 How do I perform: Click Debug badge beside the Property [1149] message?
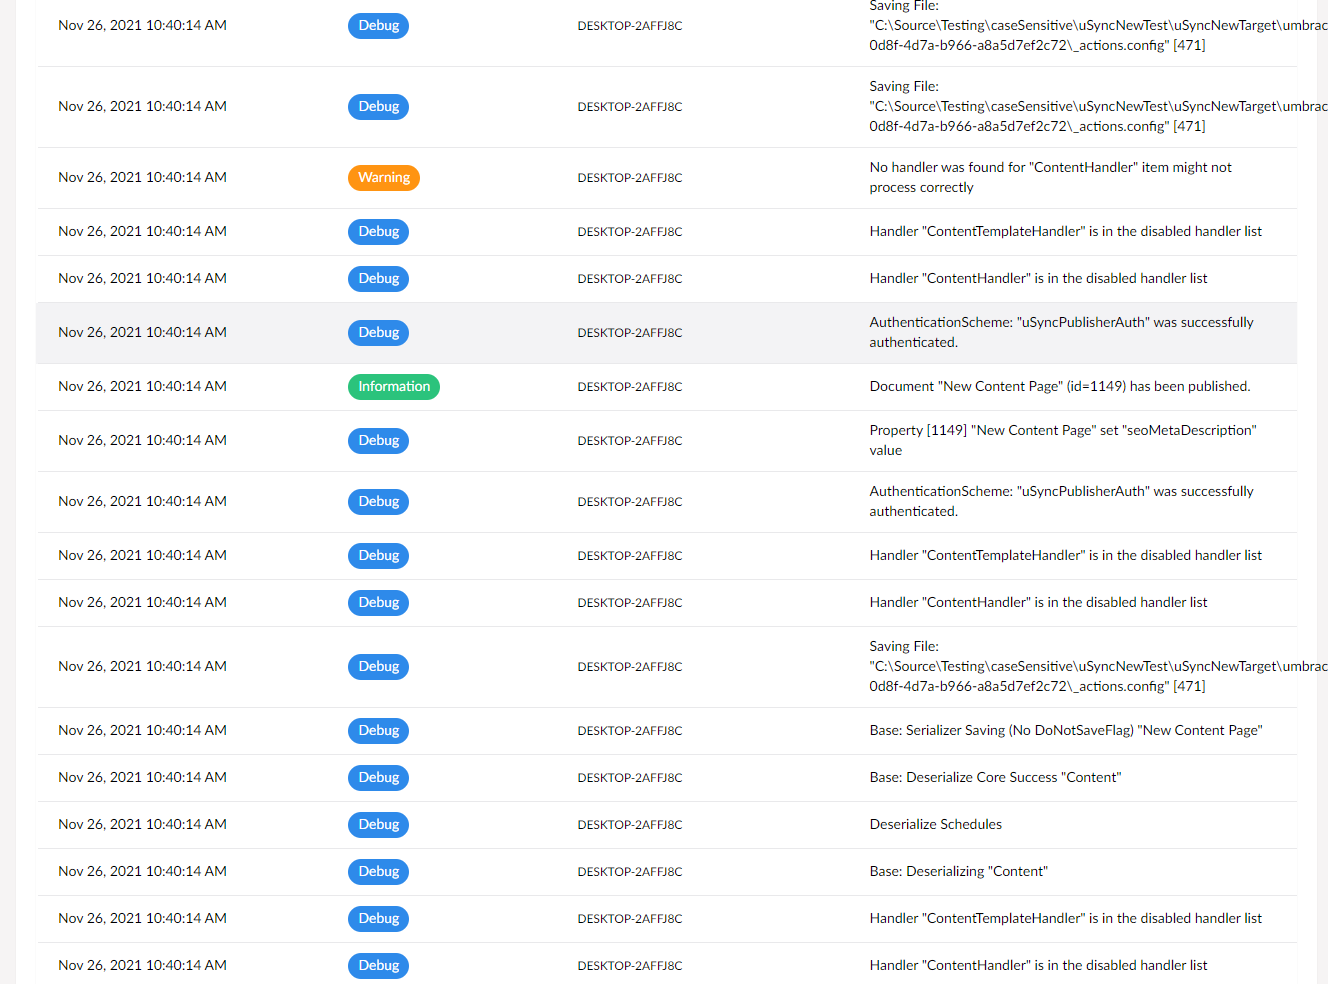pyautogui.click(x=378, y=441)
